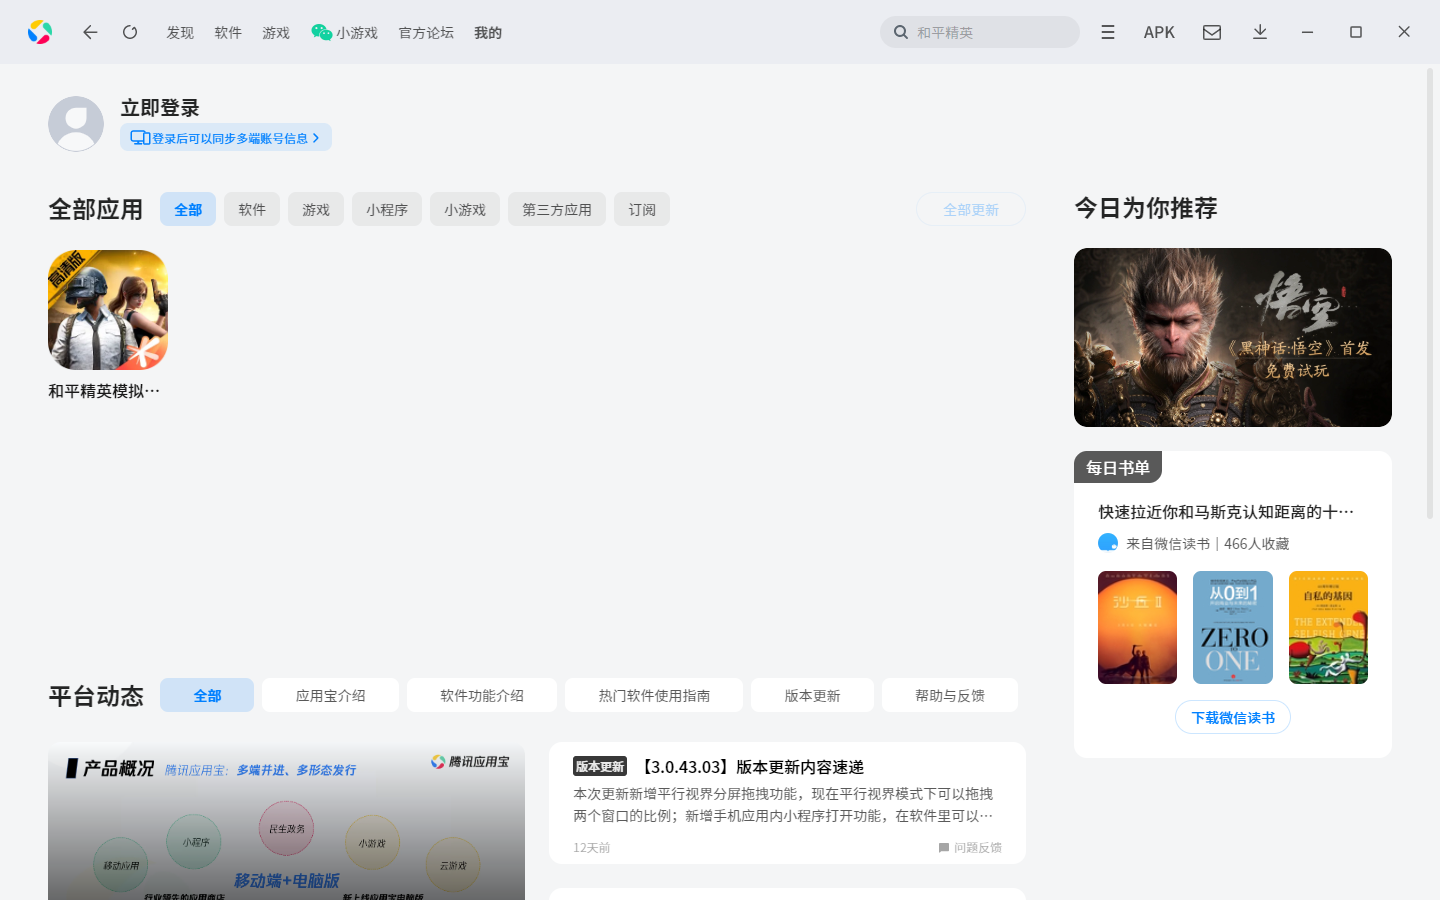Select the 版本更新 category tab
The width and height of the screenshot is (1440, 900).
pyautogui.click(x=812, y=695)
